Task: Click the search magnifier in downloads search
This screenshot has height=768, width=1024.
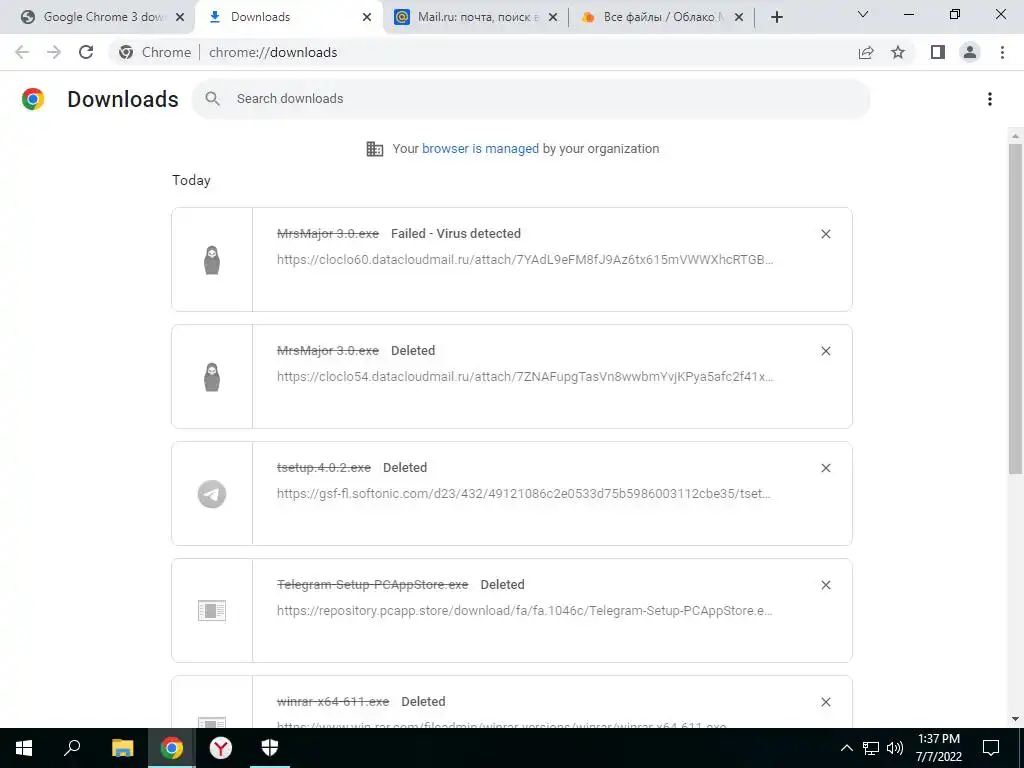Action: click(x=212, y=99)
